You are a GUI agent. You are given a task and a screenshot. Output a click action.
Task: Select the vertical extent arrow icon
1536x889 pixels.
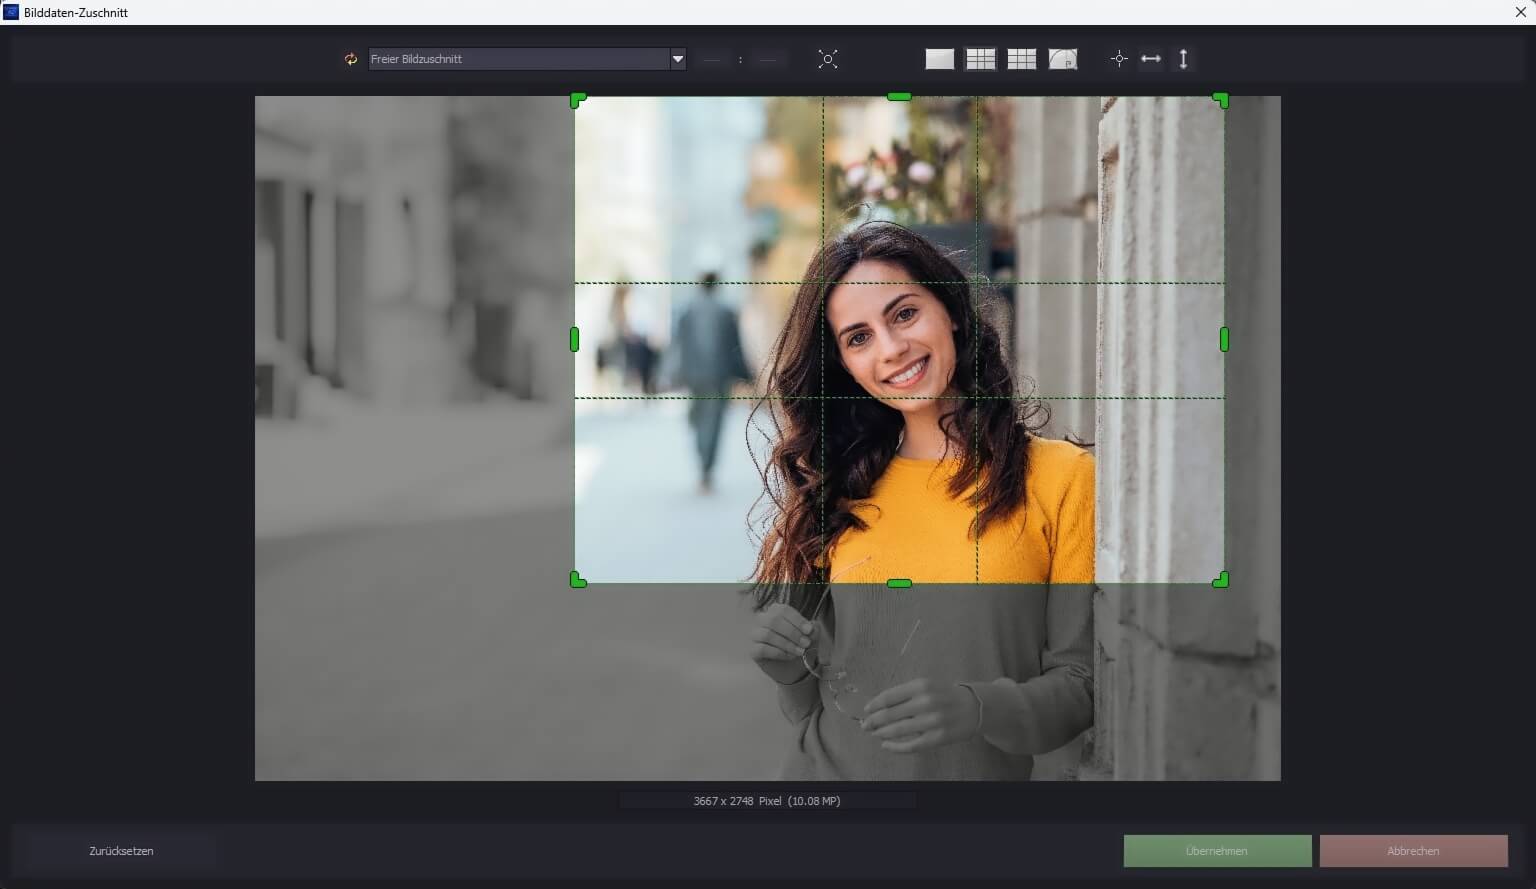tap(1182, 59)
